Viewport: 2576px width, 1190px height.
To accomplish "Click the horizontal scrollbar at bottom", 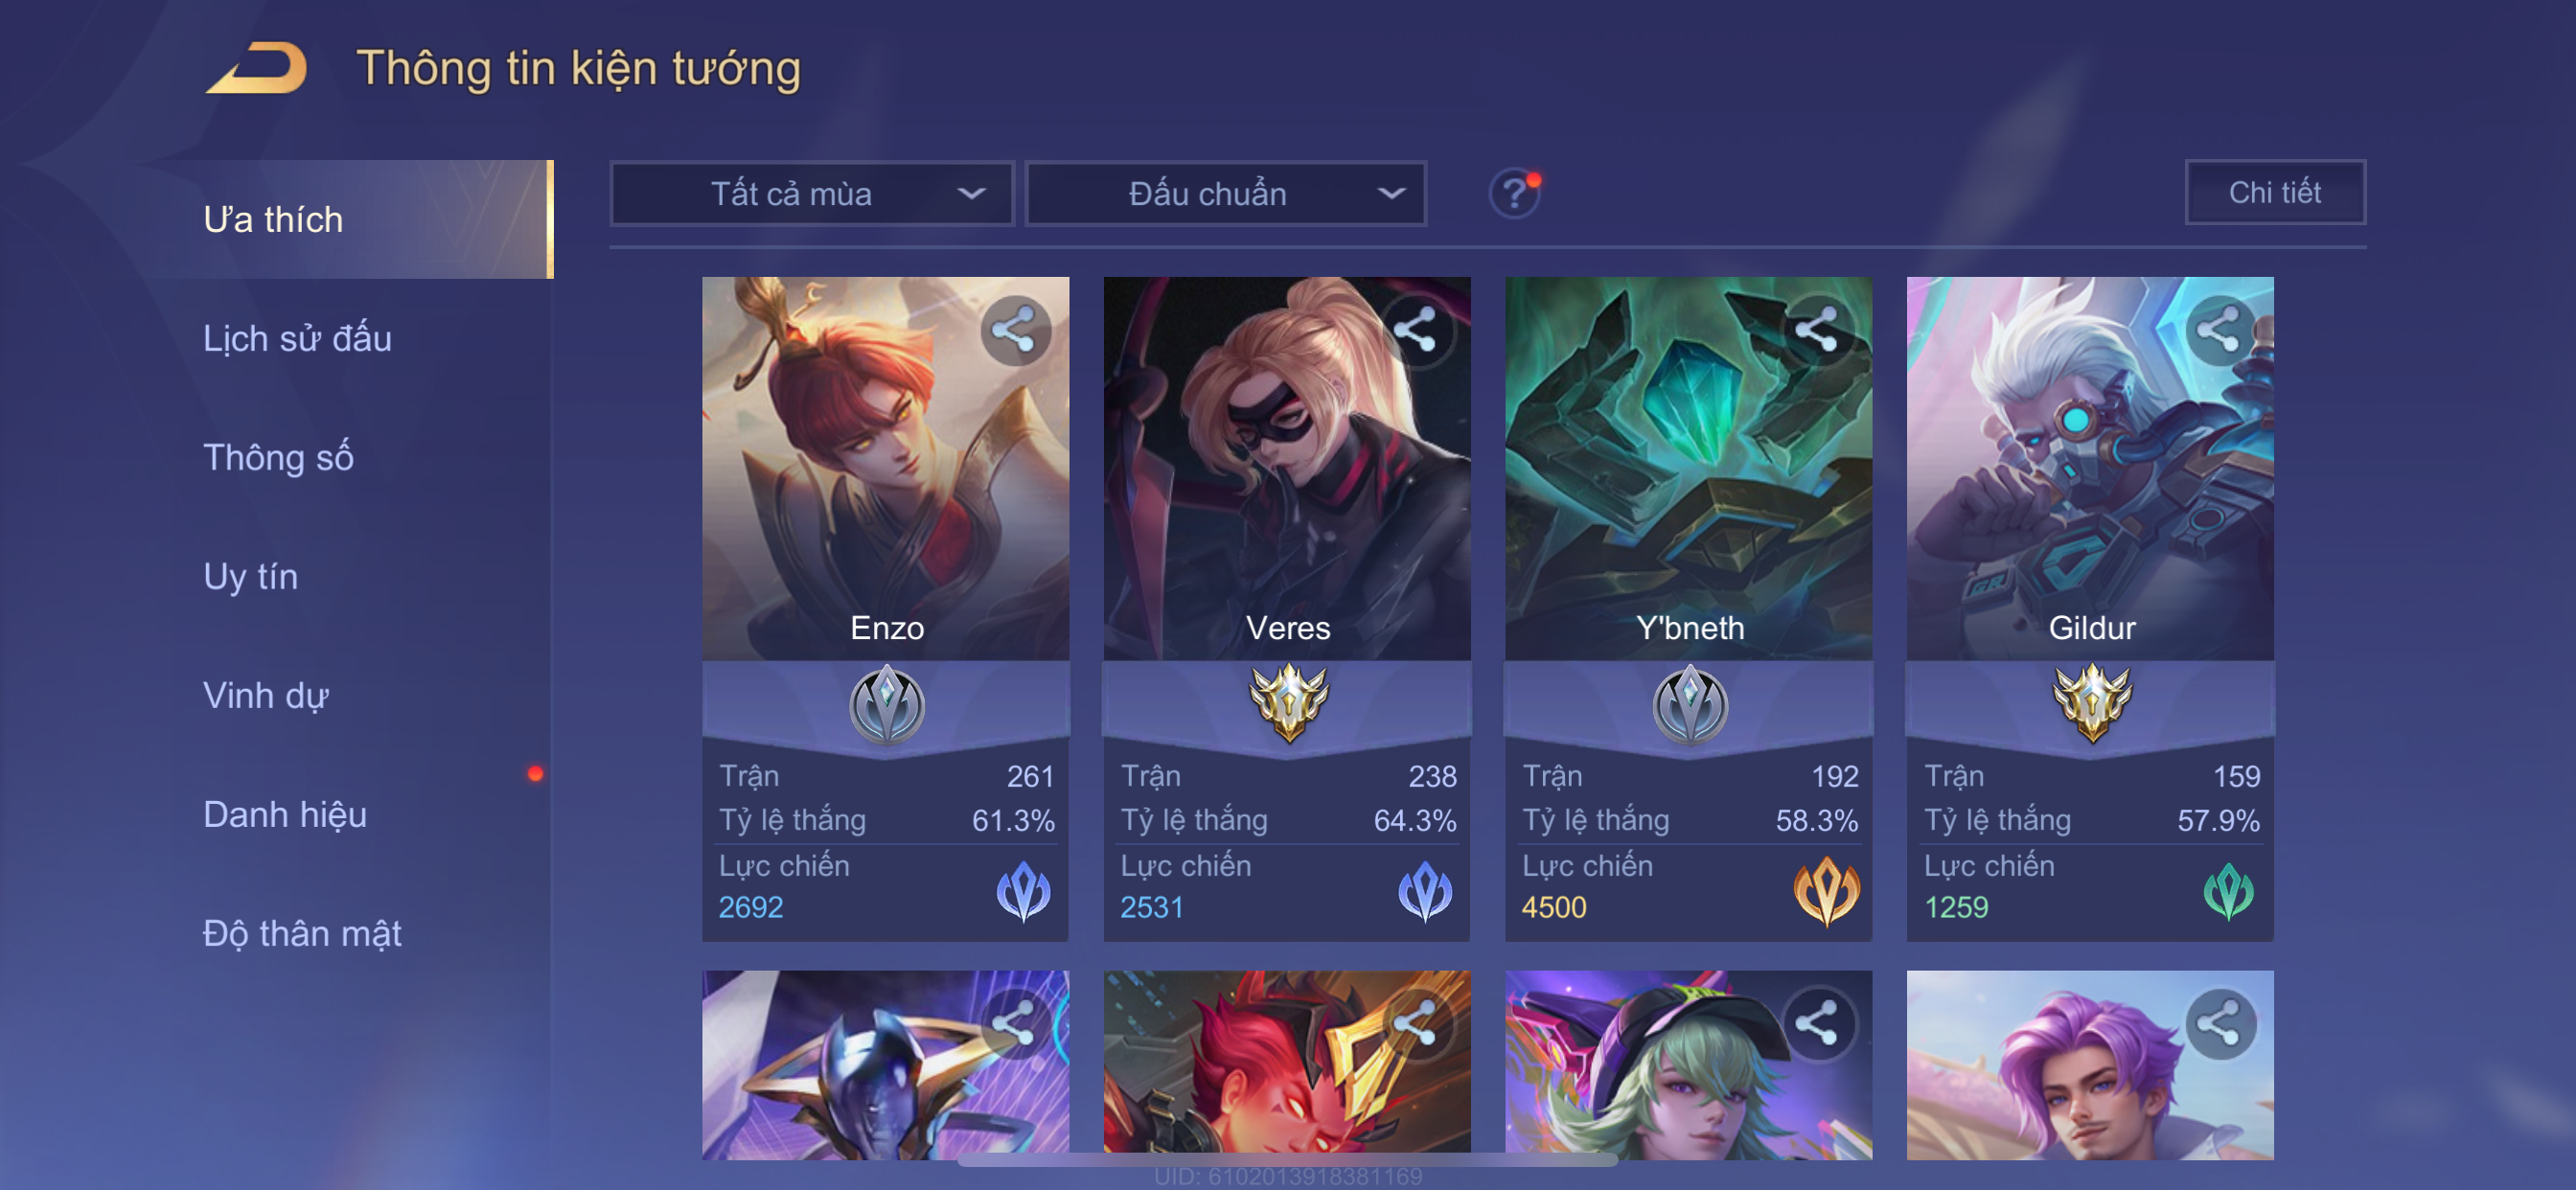I will (1287, 1160).
